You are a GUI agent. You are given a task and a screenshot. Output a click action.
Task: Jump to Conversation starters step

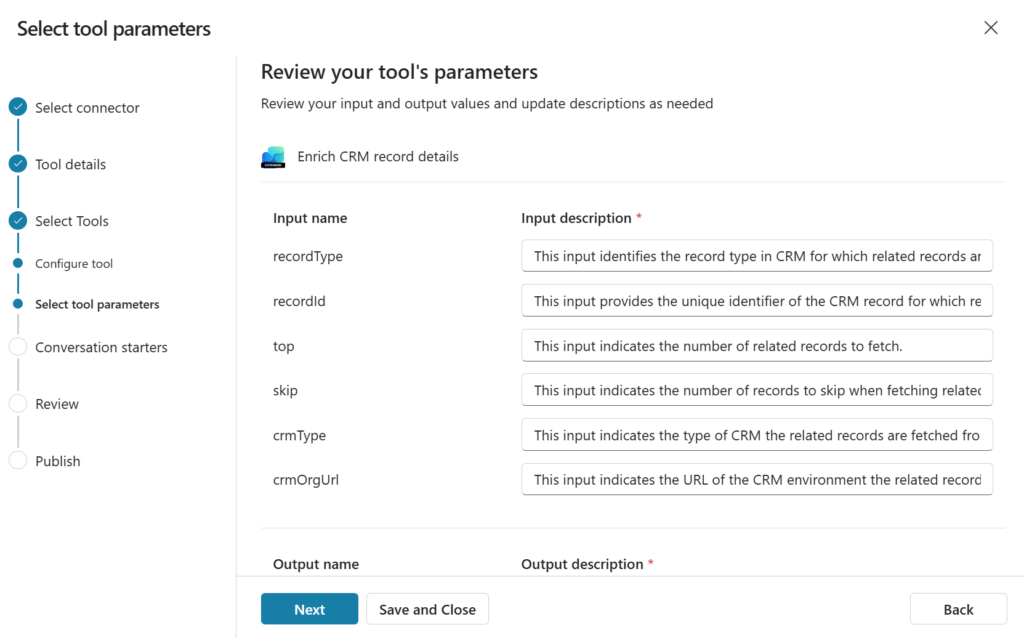click(x=101, y=348)
